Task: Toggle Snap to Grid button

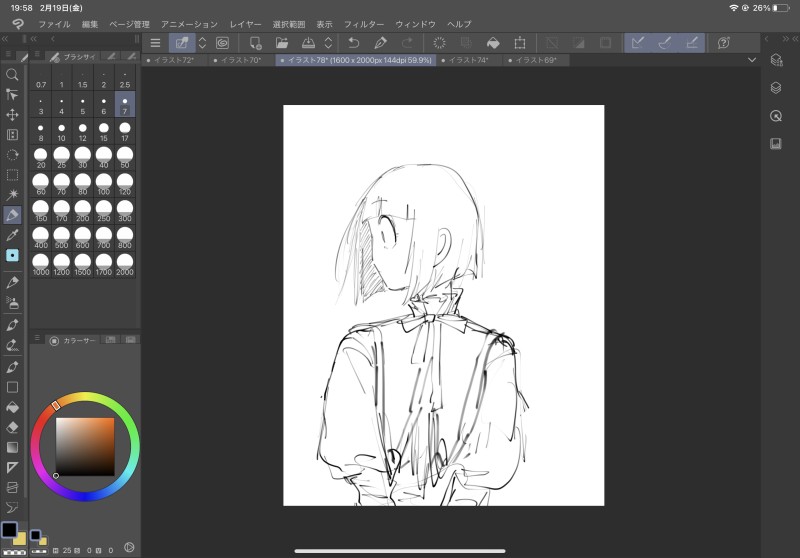Action: coord(692,43)
